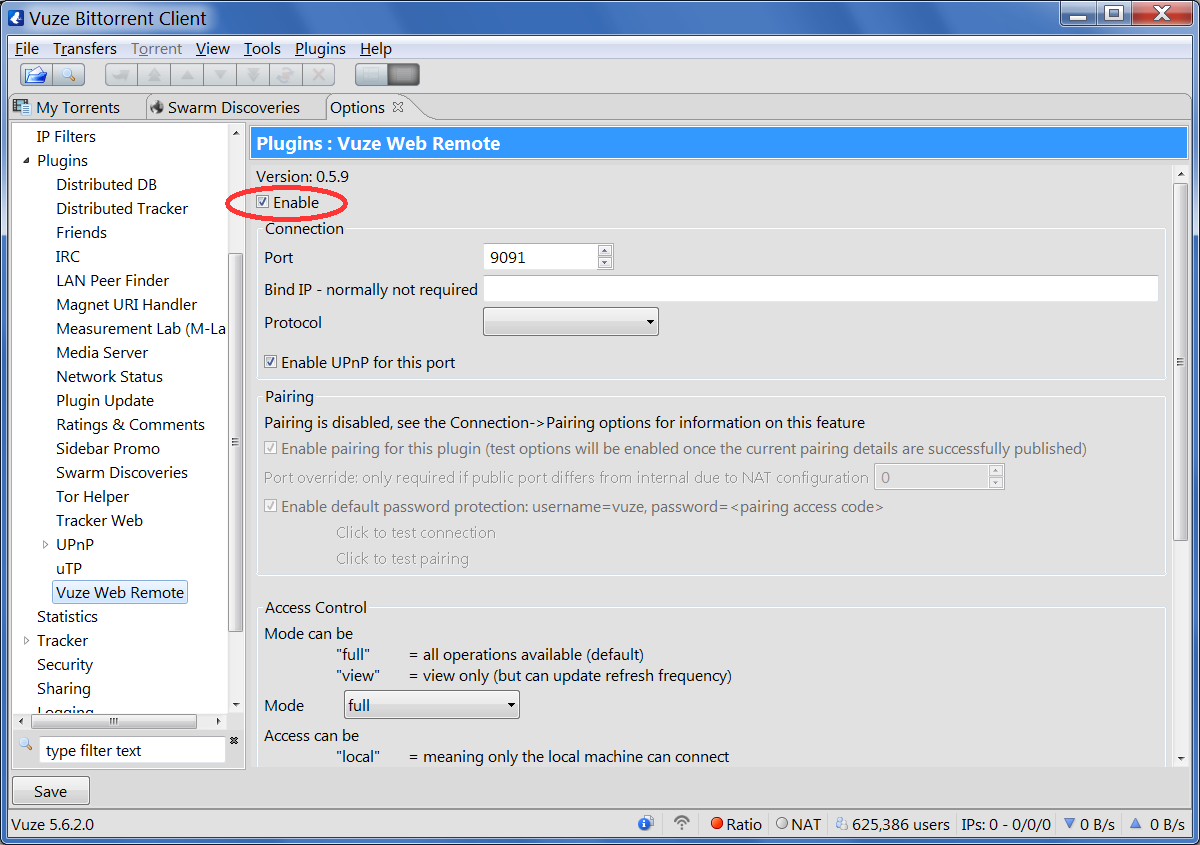The height and width of the screenshot is (845, 1200).
Task: Click the Open Torrent folder toolbar icon
Action: [36, 74]
